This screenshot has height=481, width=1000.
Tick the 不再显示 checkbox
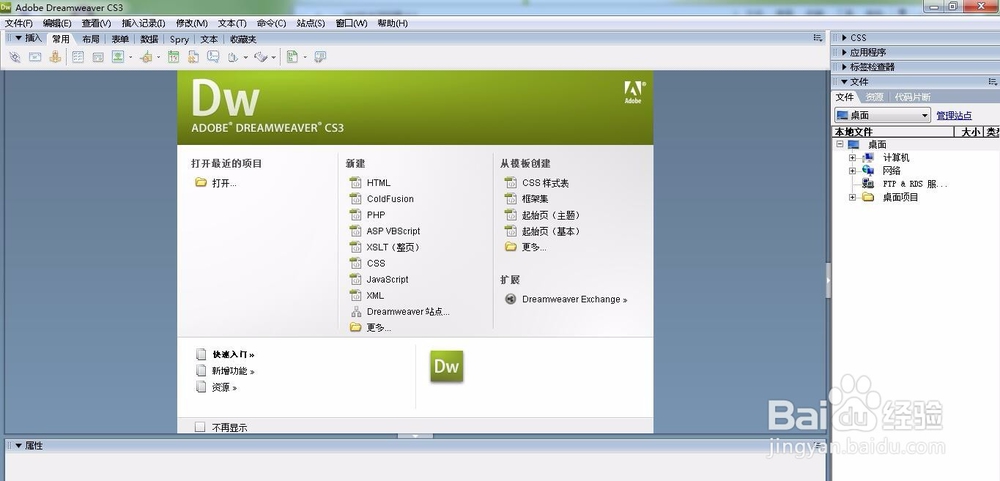(200, 427)
